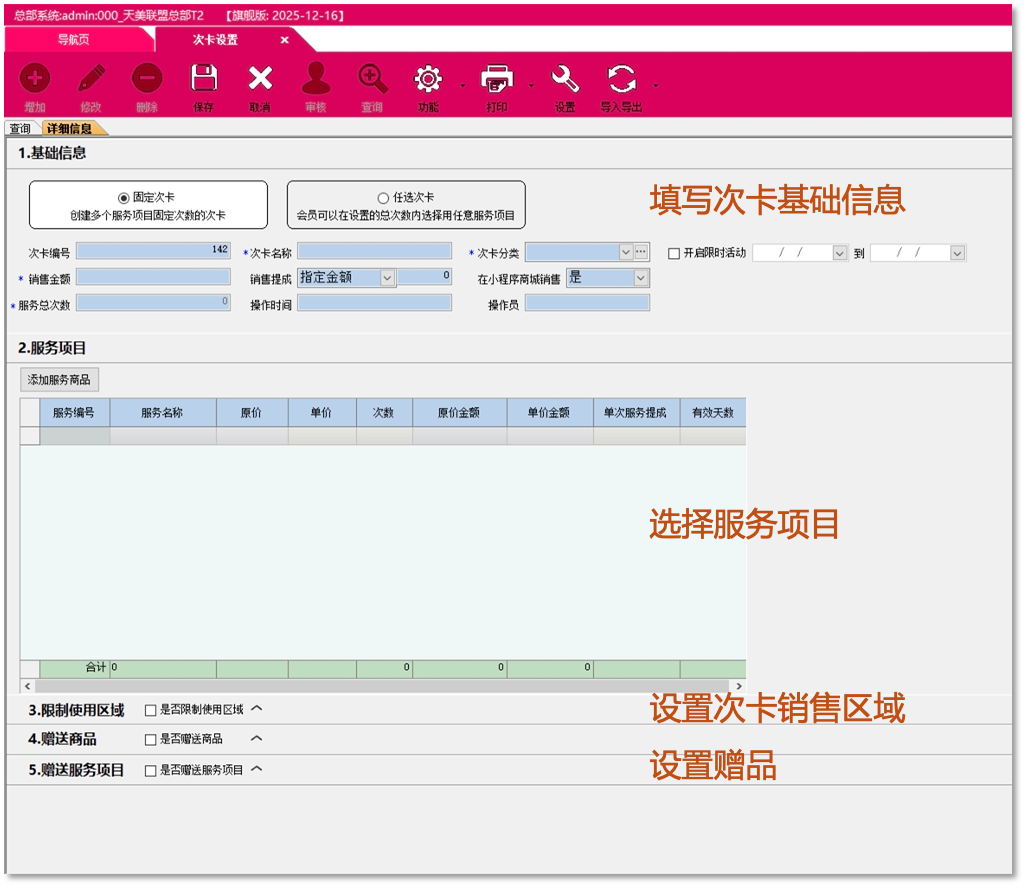Click the 次卡名称 input field
Viewport: 1026px width, 888px height.
374,251
